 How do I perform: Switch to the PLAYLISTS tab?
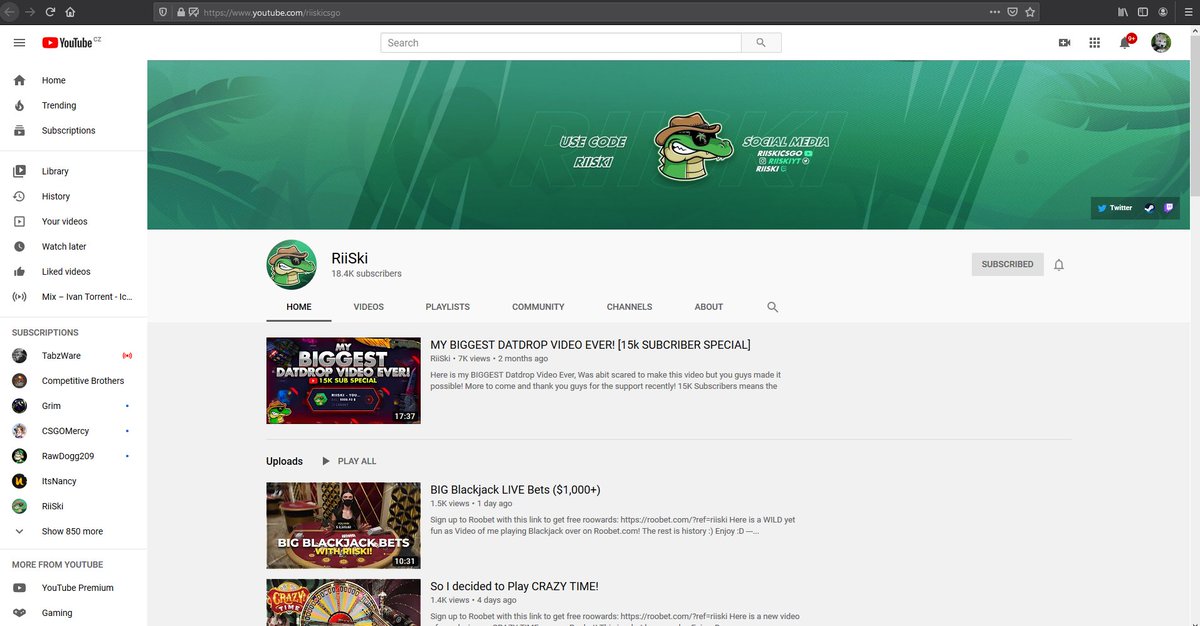(x=447, y=307)
